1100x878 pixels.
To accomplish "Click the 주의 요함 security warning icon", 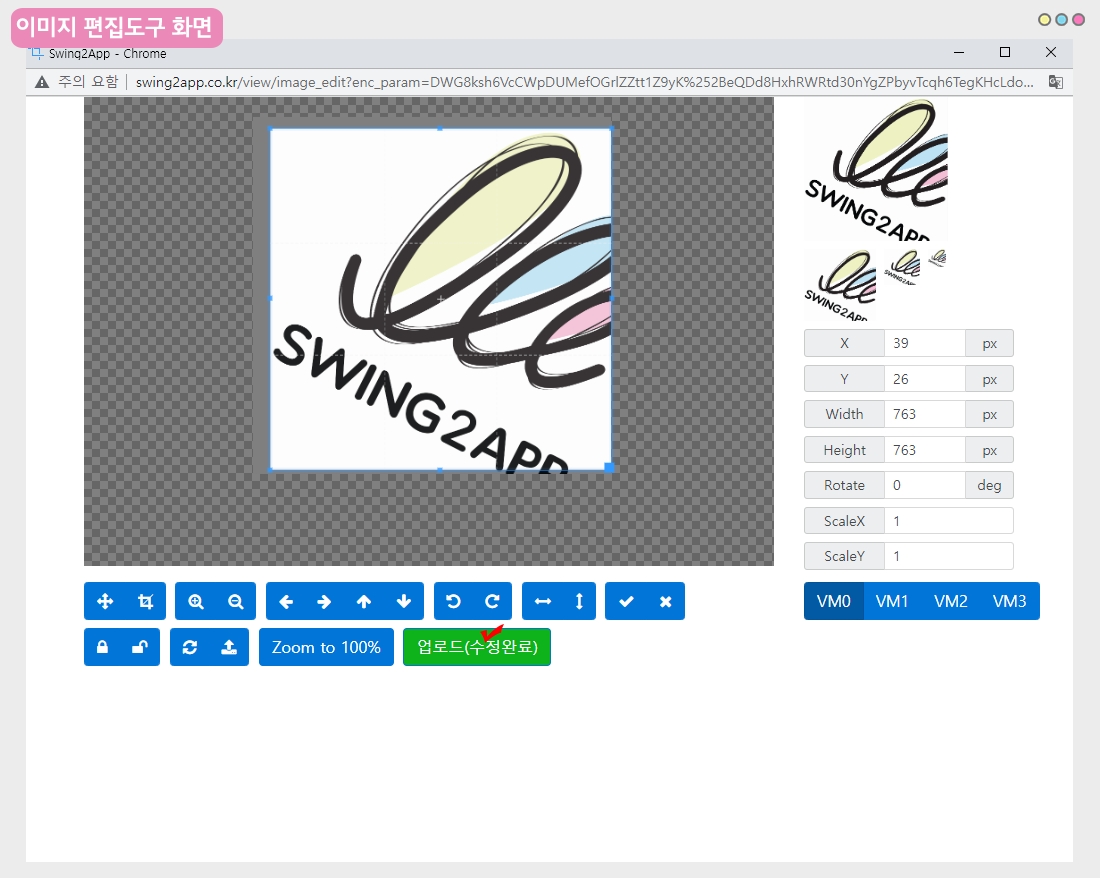I will pyautogui.click(x=42, y=82).
